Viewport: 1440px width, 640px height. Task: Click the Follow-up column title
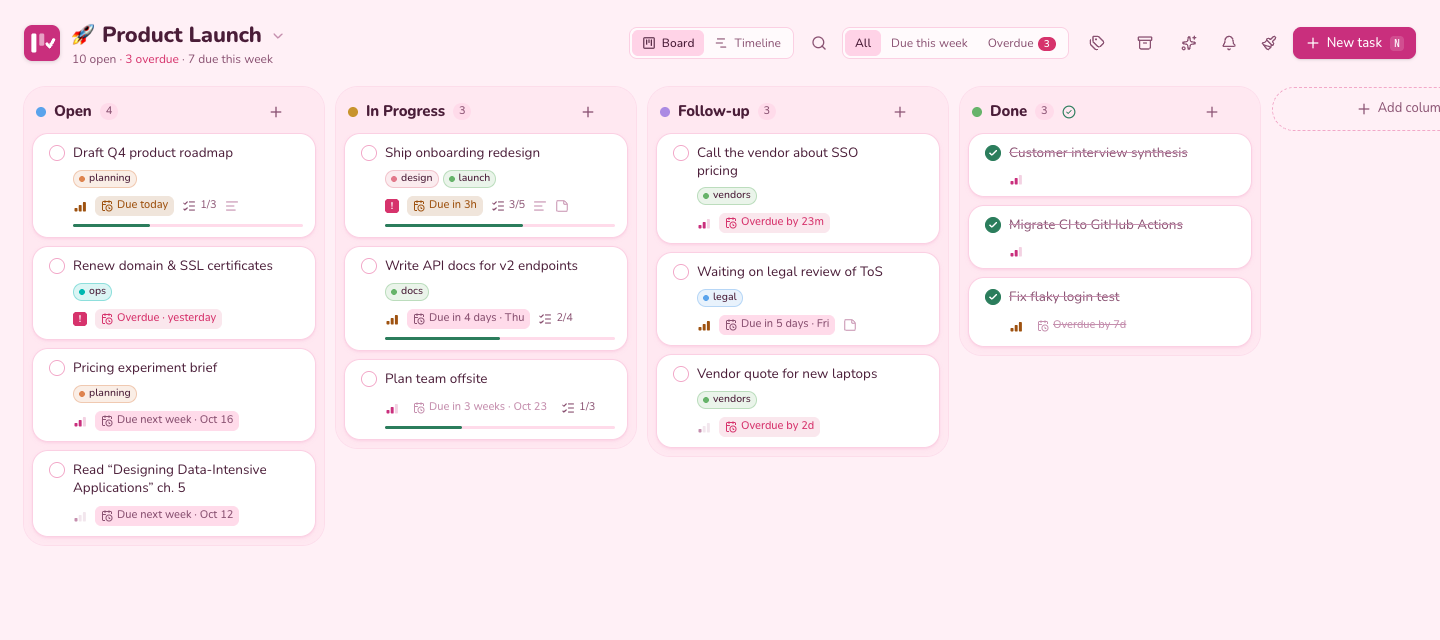point(713,111)
